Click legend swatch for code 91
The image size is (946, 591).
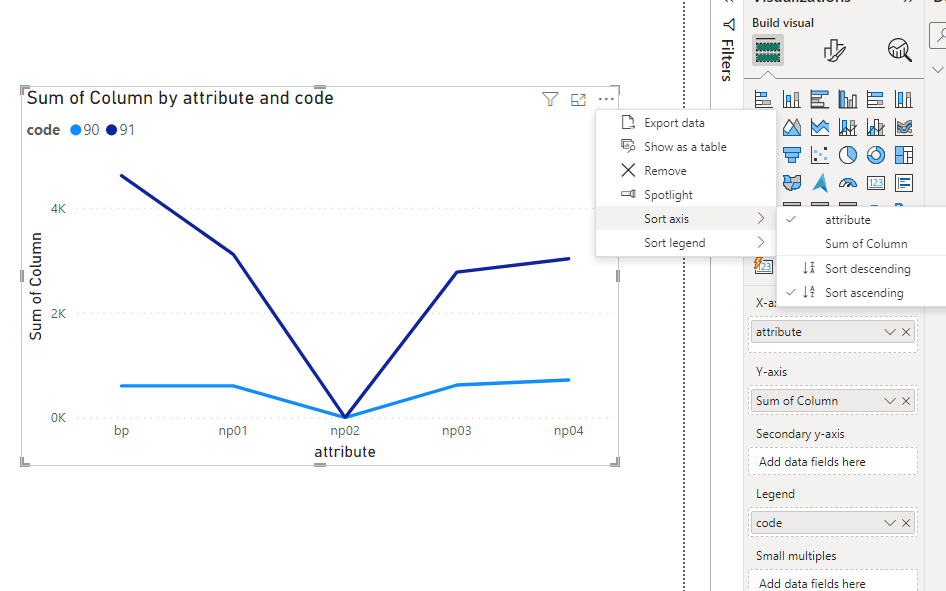[111, 130]
